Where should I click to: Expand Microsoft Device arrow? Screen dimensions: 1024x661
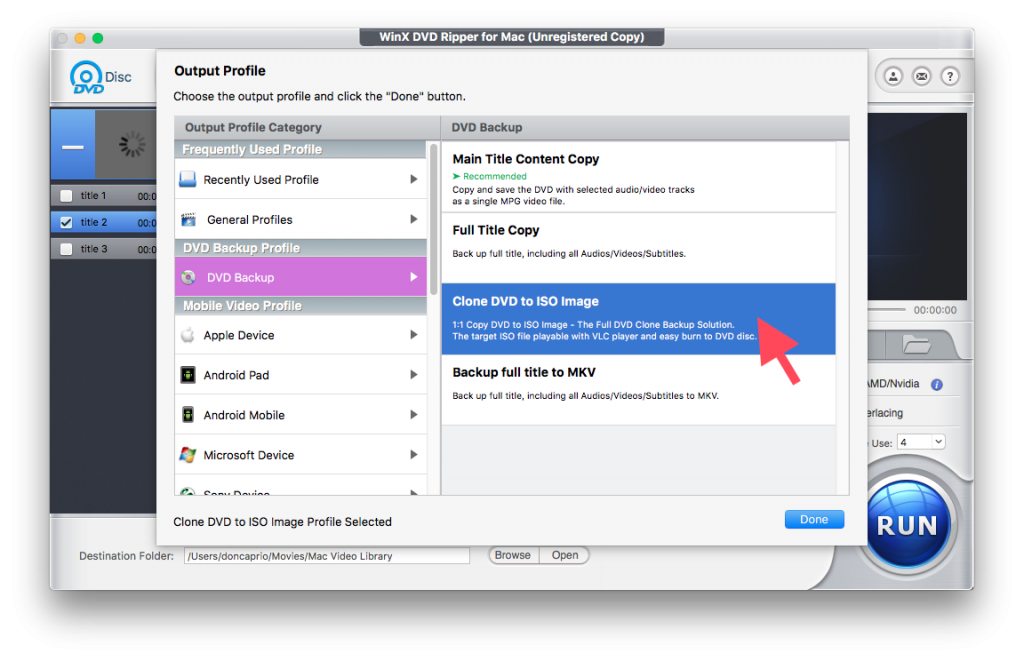tap(413, 455)
